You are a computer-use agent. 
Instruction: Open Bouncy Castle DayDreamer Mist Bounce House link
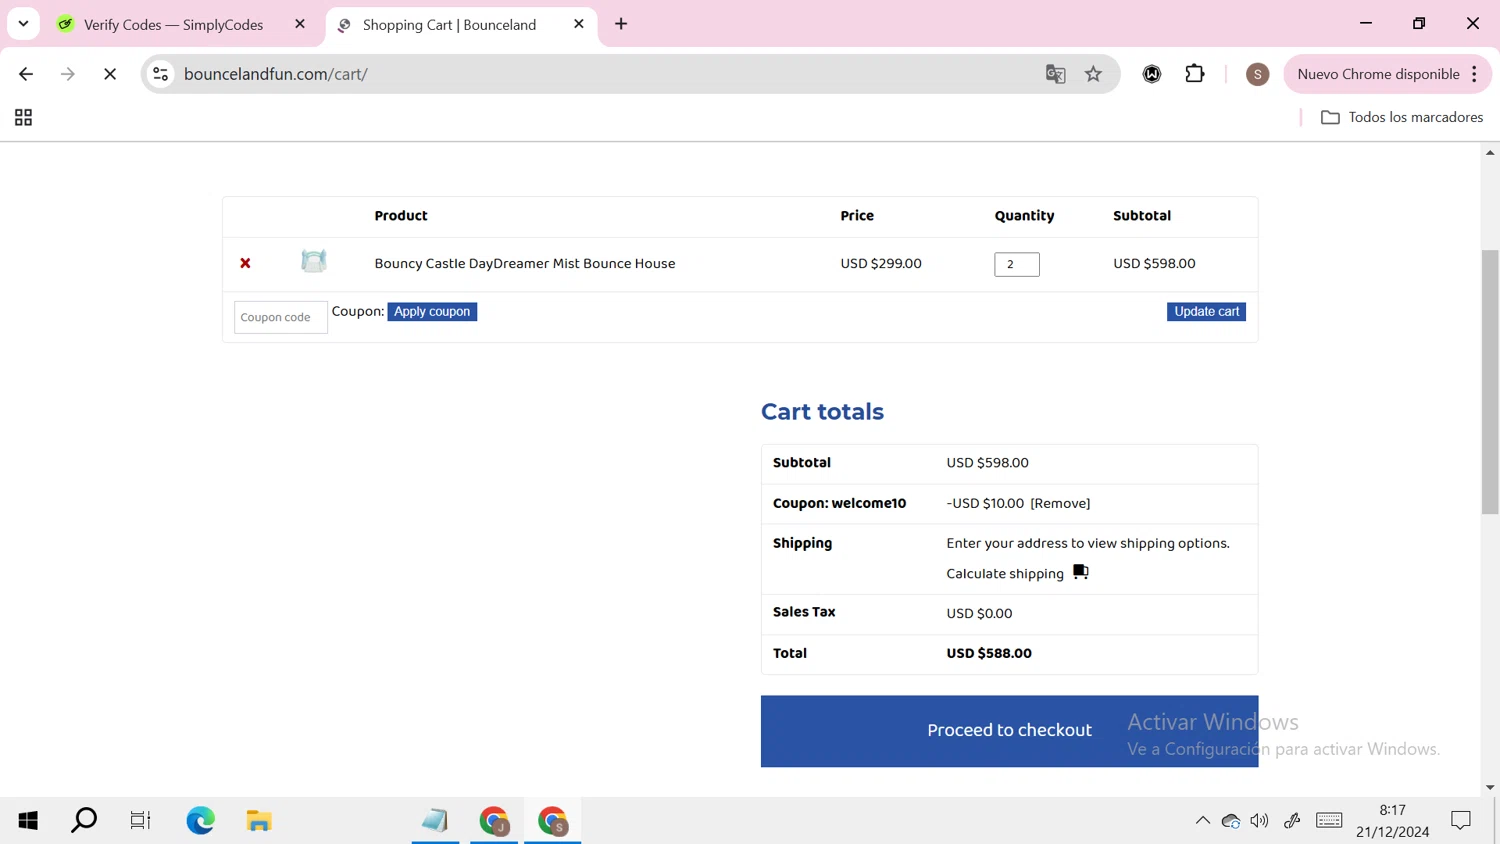click(x=525, y=264)
